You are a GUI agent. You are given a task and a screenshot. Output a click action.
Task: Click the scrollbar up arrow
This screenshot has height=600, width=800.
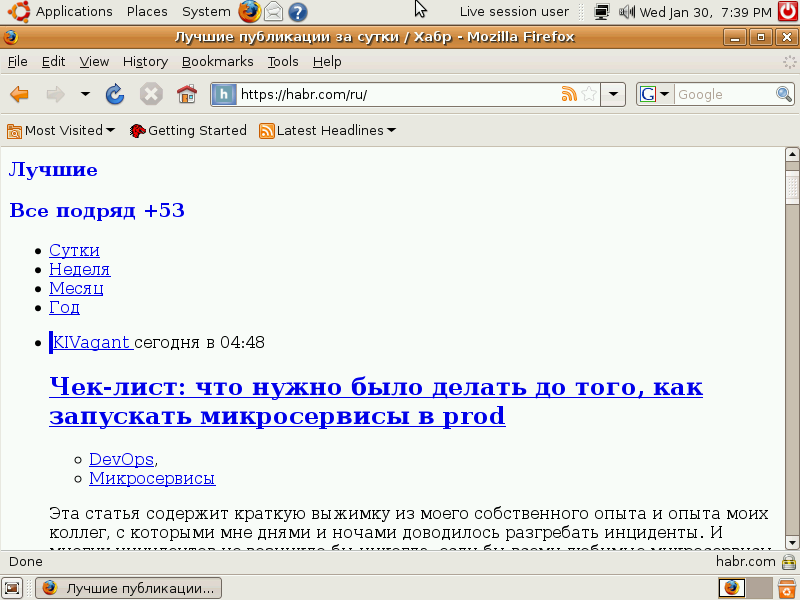pyautogui.click(x=792, y=154)
